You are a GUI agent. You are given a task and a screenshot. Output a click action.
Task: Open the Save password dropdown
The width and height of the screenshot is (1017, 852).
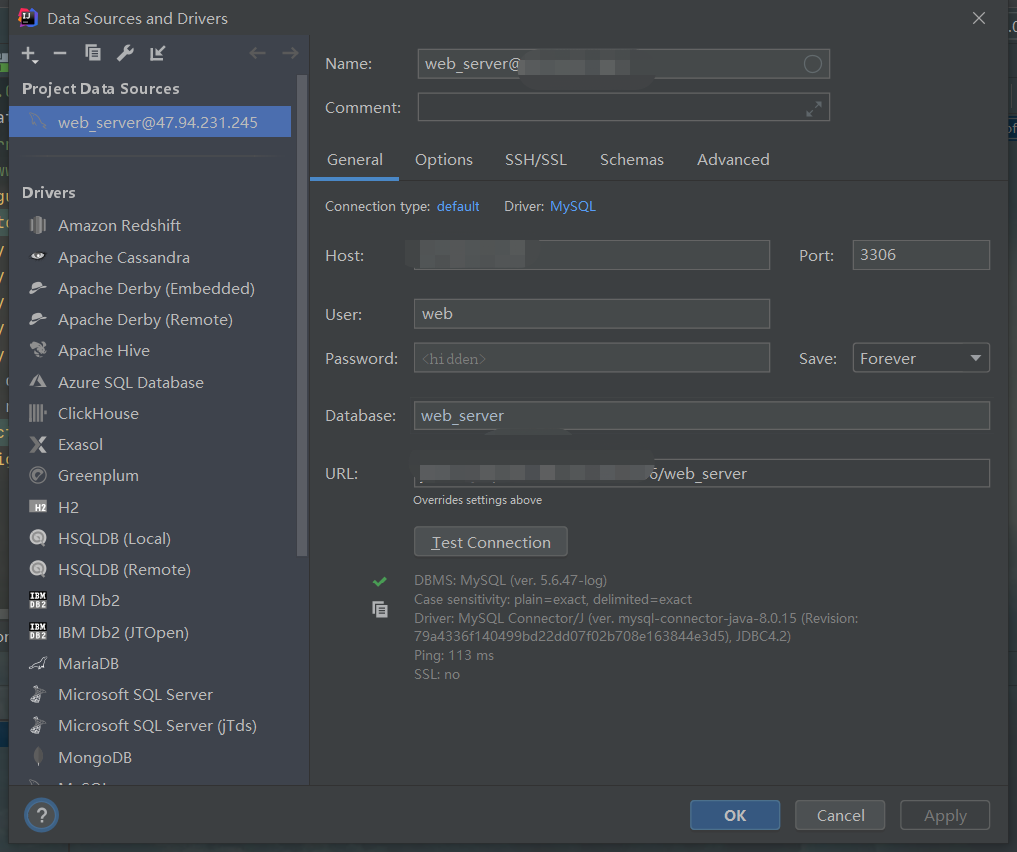point(921,358)
